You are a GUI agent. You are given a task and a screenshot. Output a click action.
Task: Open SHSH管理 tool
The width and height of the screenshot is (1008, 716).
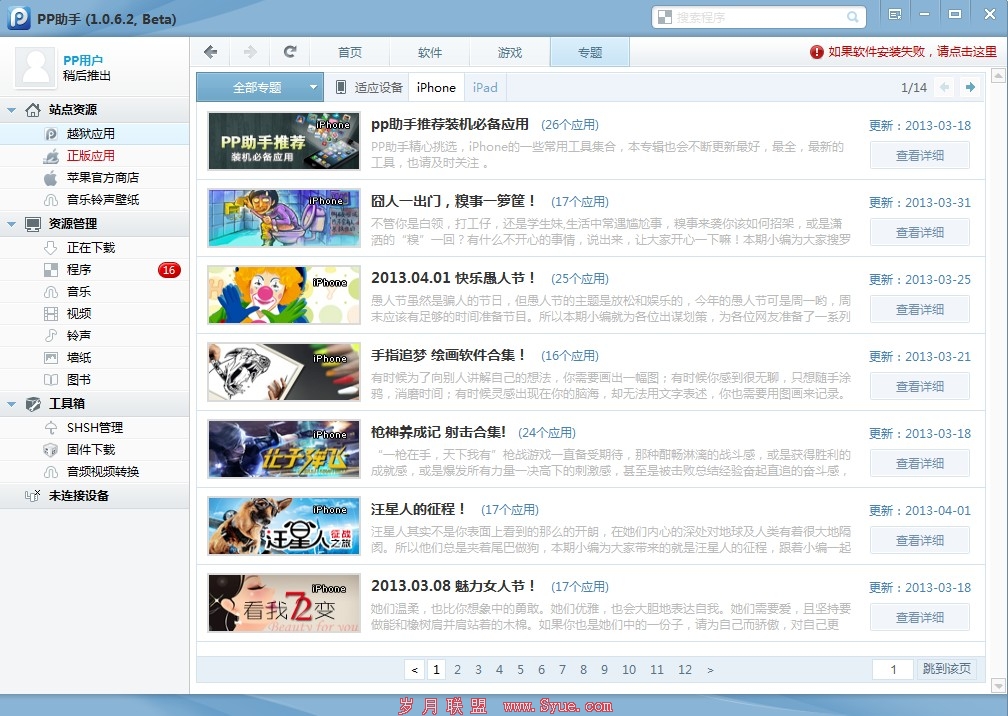[95, 427]
